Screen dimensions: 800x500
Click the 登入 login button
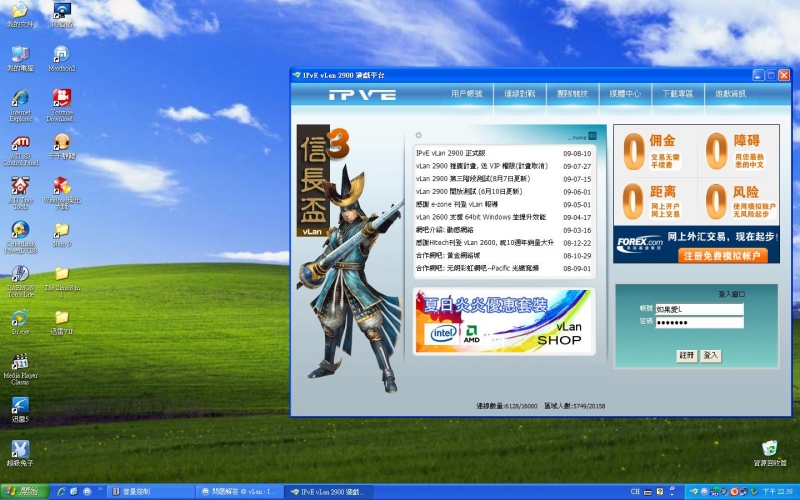[x=711, y=356]
